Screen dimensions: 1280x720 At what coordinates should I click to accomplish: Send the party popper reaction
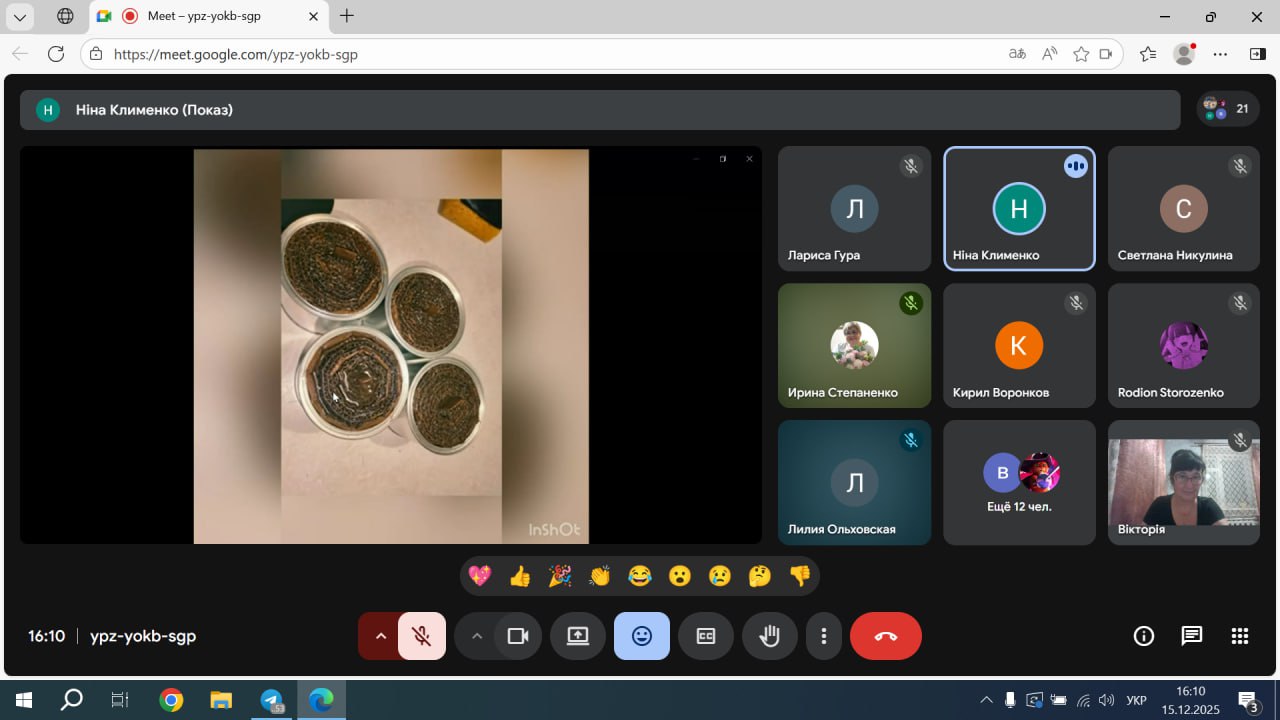[560, 576]
